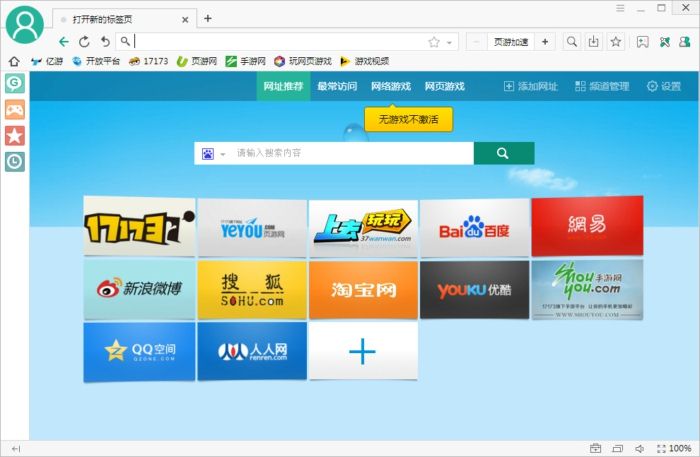Open the Baidu 百度 tile
Screen dimensions: 700x457
[x=475, y=228]
